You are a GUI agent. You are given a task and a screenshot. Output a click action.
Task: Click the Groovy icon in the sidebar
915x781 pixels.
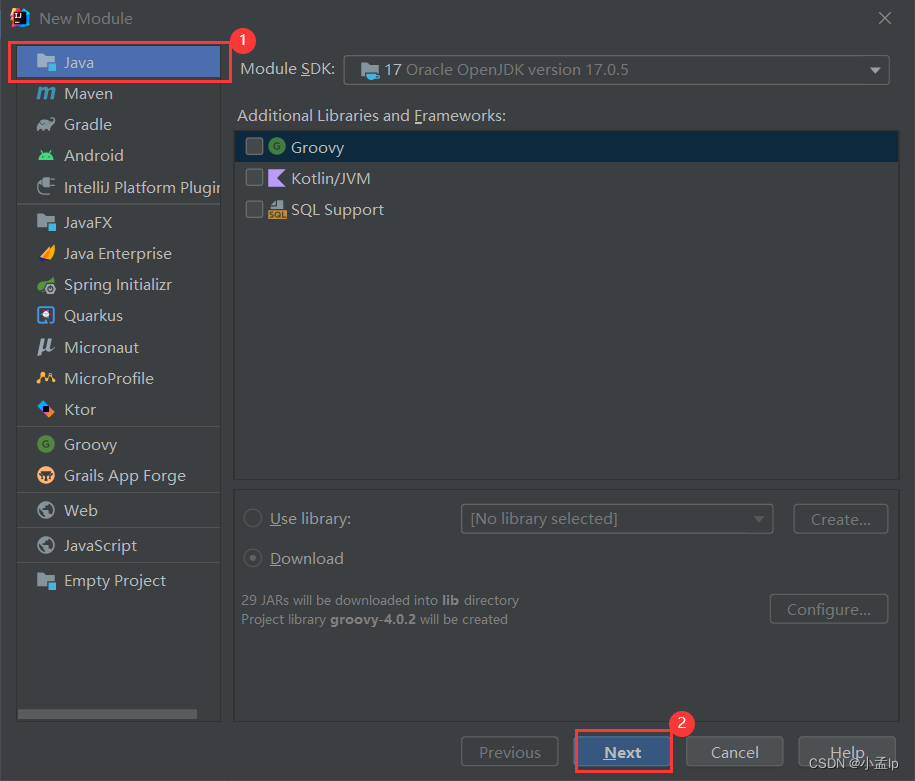pos(46,444)
